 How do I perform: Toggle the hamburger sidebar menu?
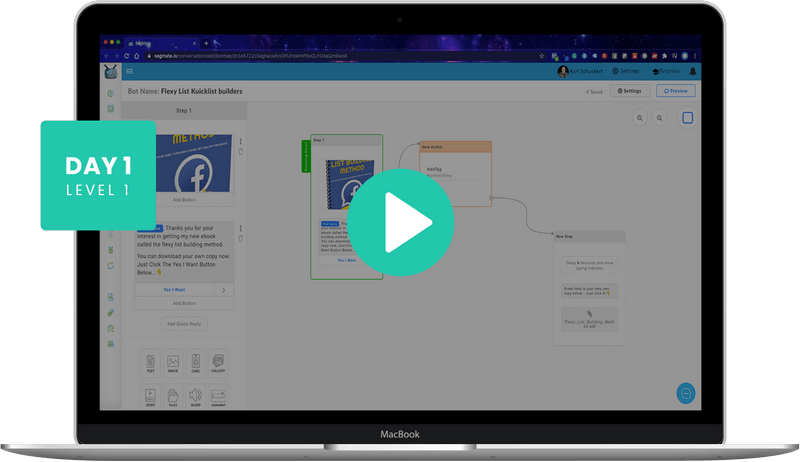(x=130, y=71)
